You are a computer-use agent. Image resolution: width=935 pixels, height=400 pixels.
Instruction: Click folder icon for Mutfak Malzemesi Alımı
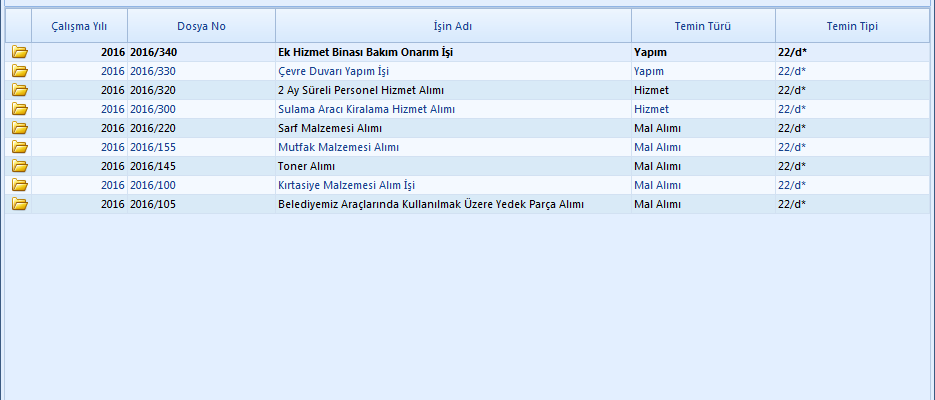coord(19,147)
